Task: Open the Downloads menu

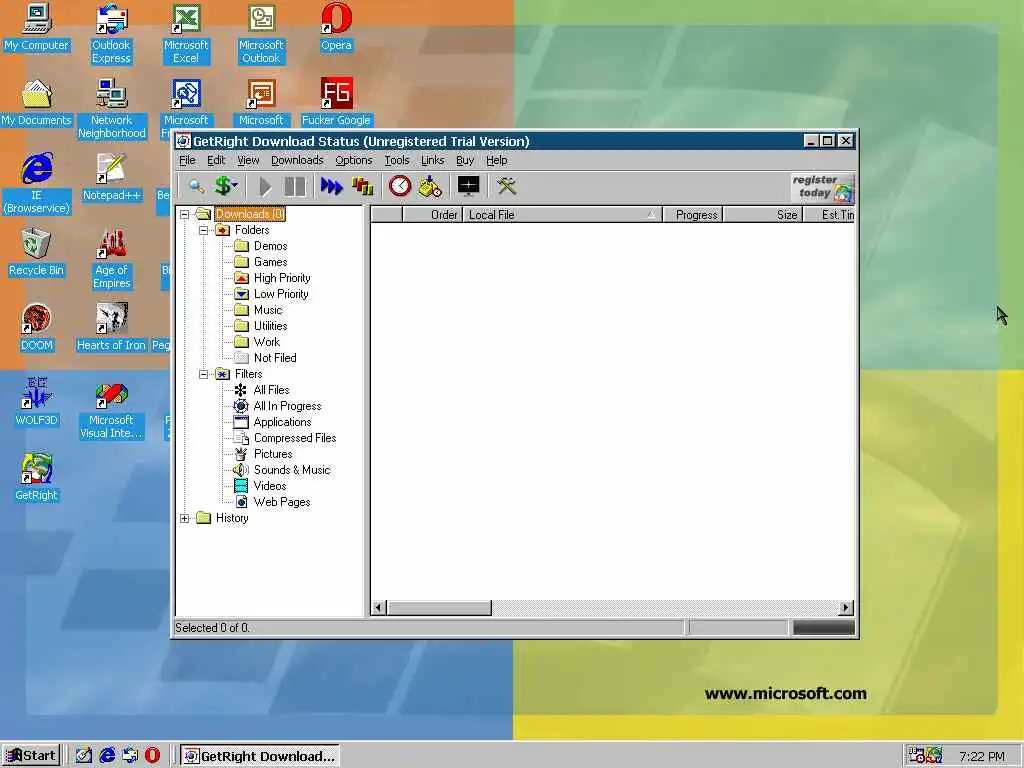Action: (297, 160)
